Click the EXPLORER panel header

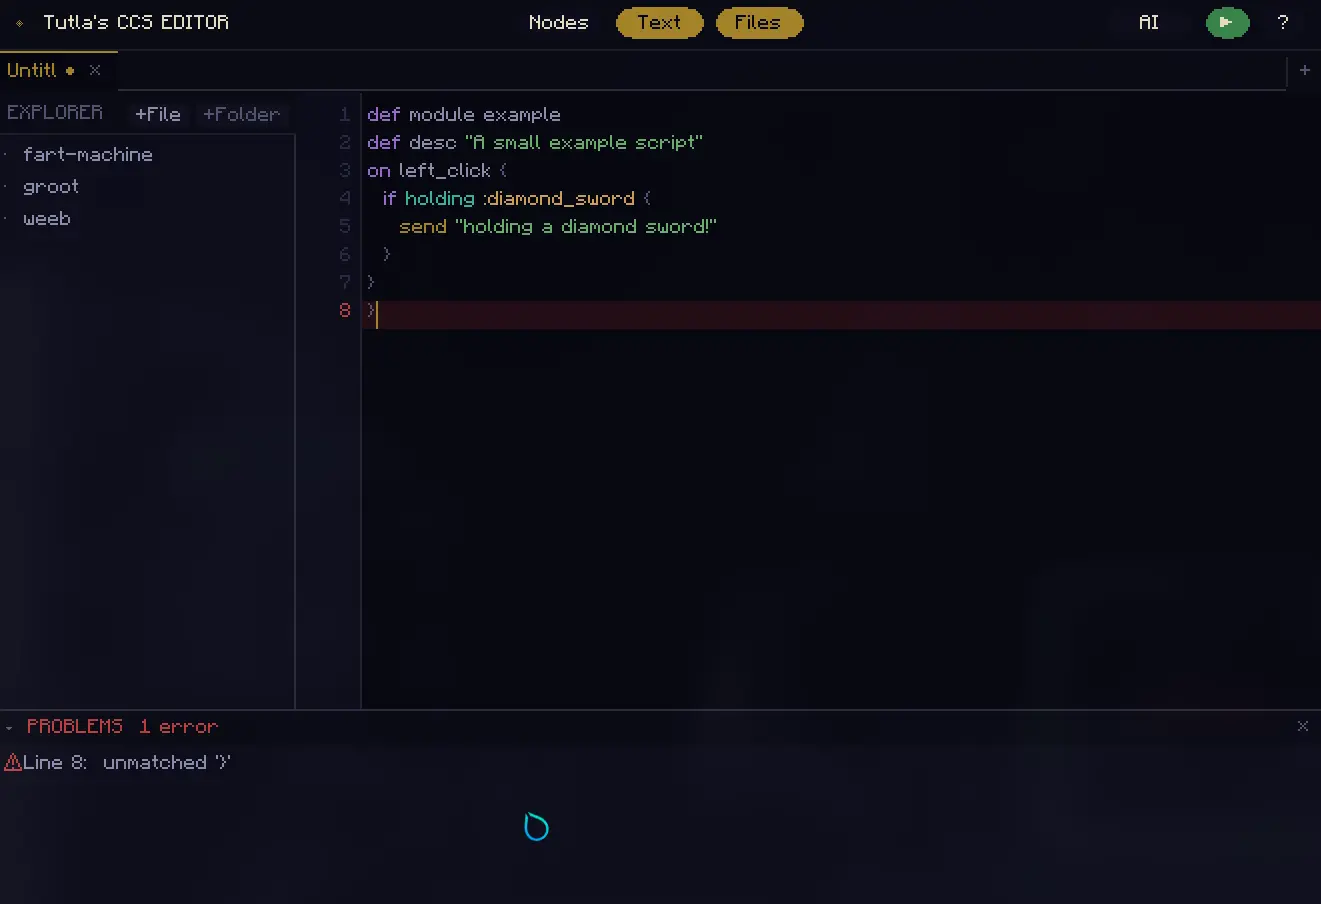pos(55,113)
